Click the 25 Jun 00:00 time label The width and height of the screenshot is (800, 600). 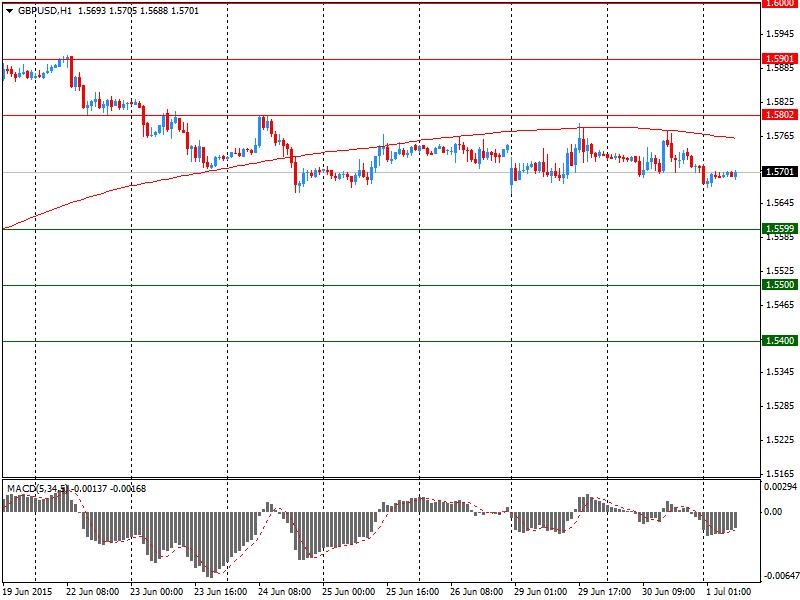click(348, 592)
